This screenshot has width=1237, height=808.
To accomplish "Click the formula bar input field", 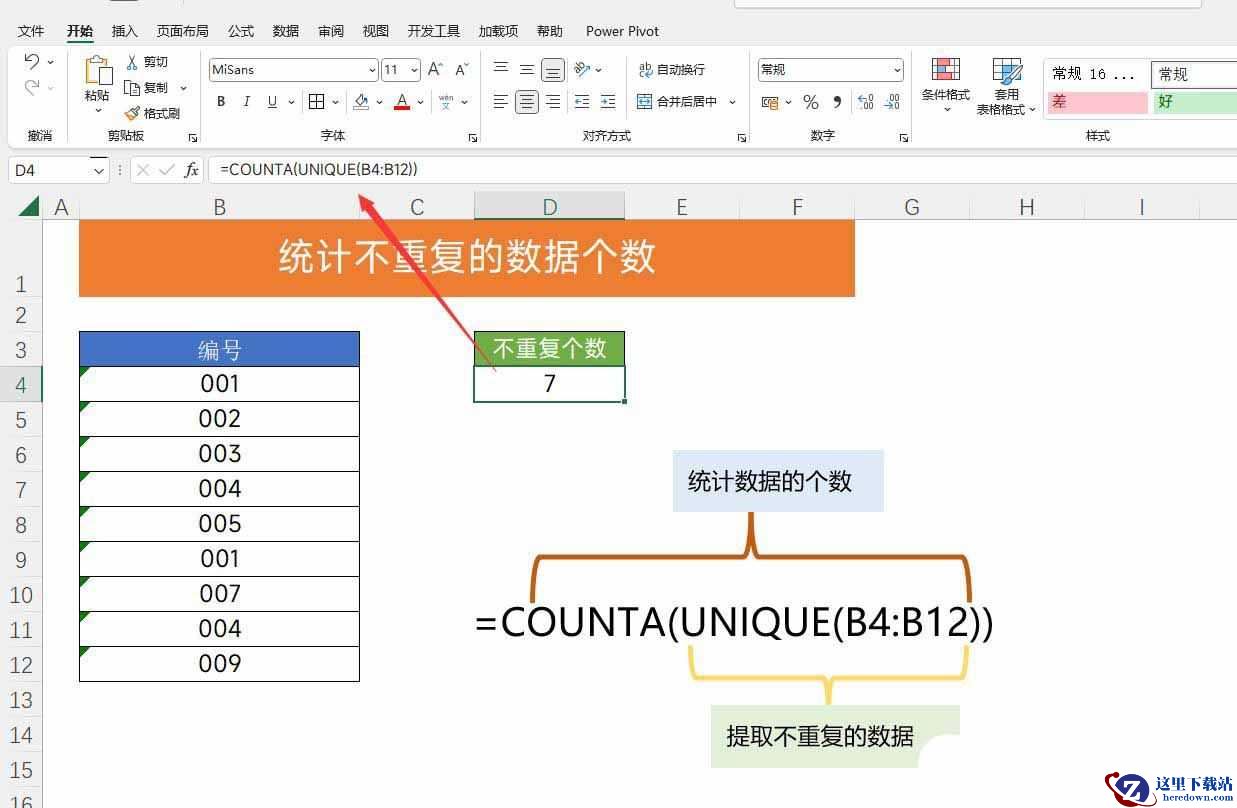I will pyautogui.click(x=722, y=170).
